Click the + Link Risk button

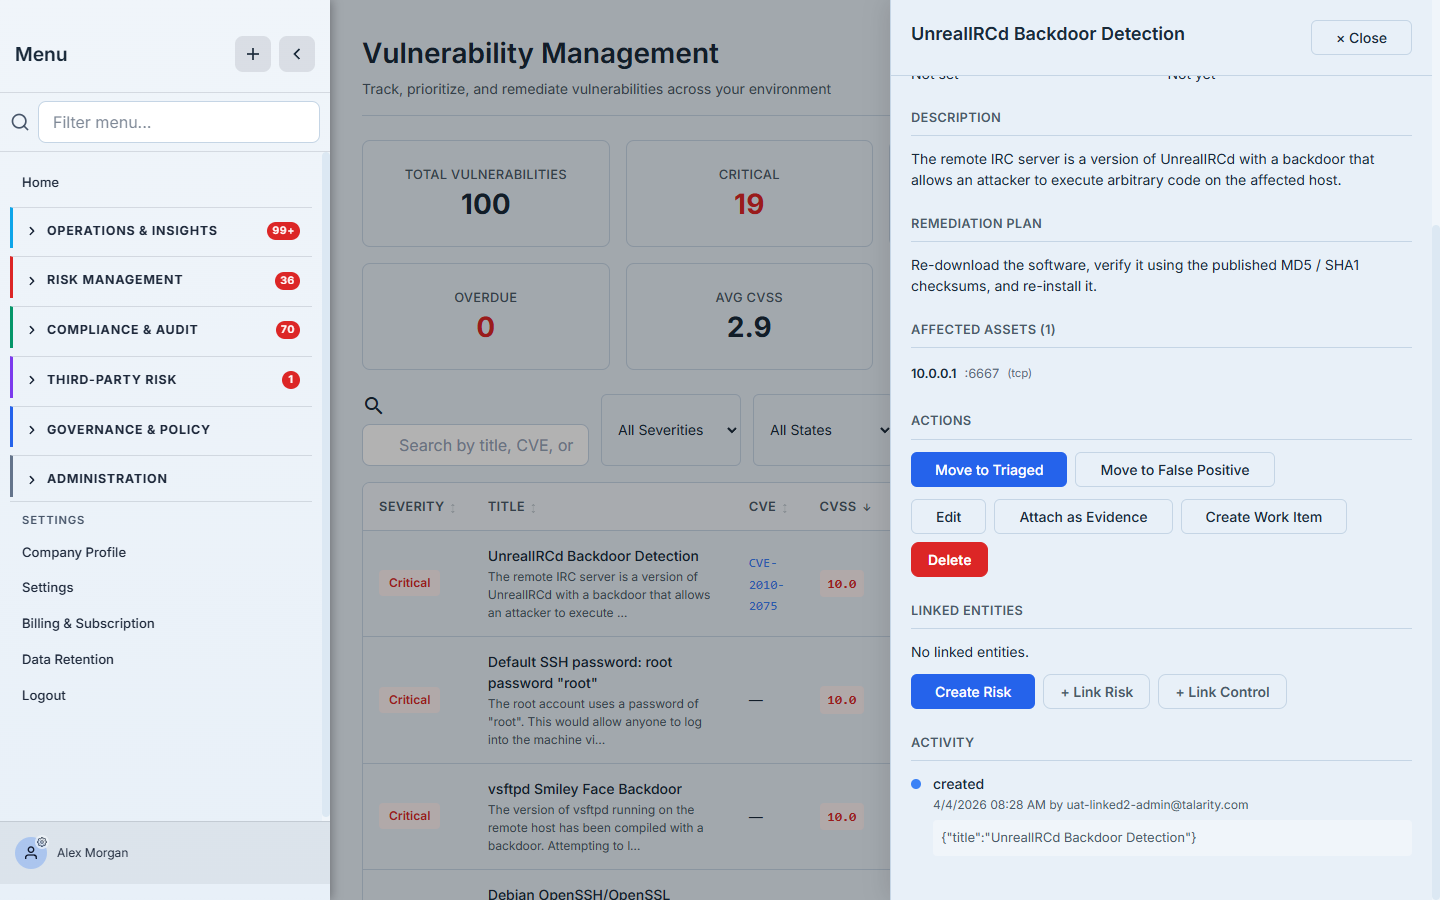(1096, 692)
